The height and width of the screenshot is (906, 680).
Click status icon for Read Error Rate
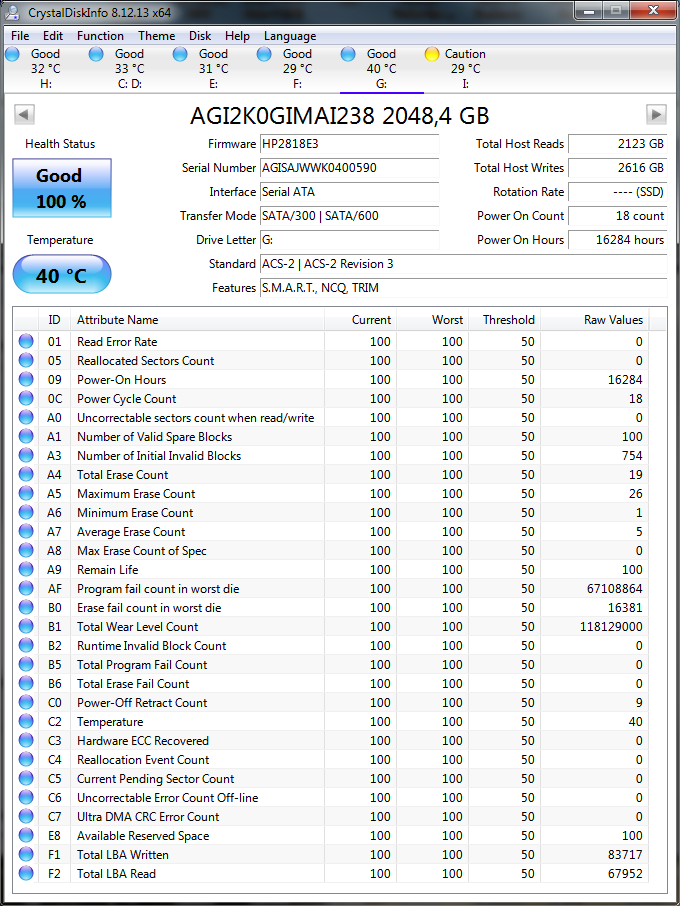pyautogui.click(x=26, y=341)
